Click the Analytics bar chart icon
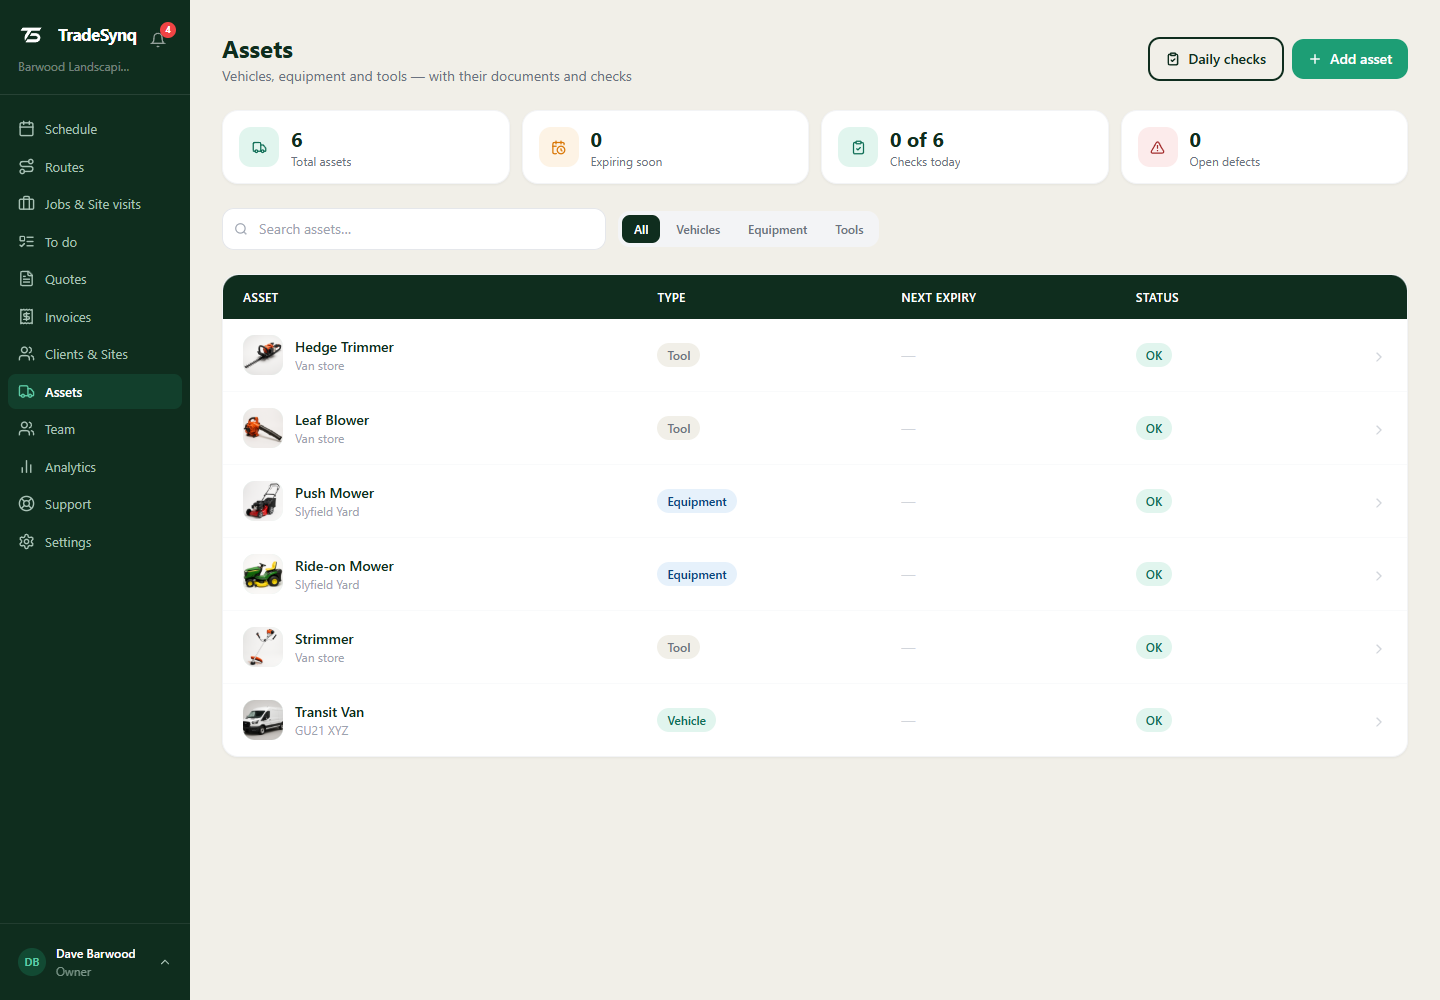This screenshot has width=1440, height=1000. point(27,467)
